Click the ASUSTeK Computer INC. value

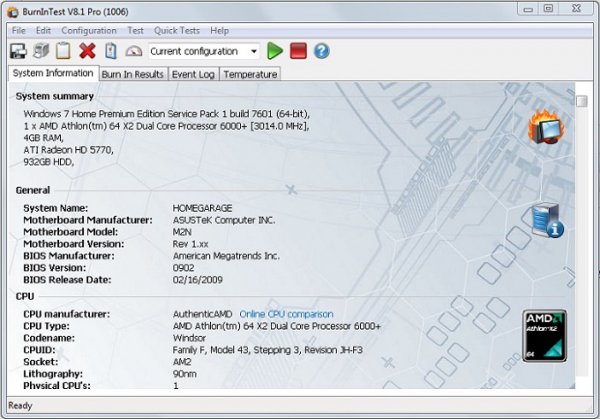(x=224, y=220)
